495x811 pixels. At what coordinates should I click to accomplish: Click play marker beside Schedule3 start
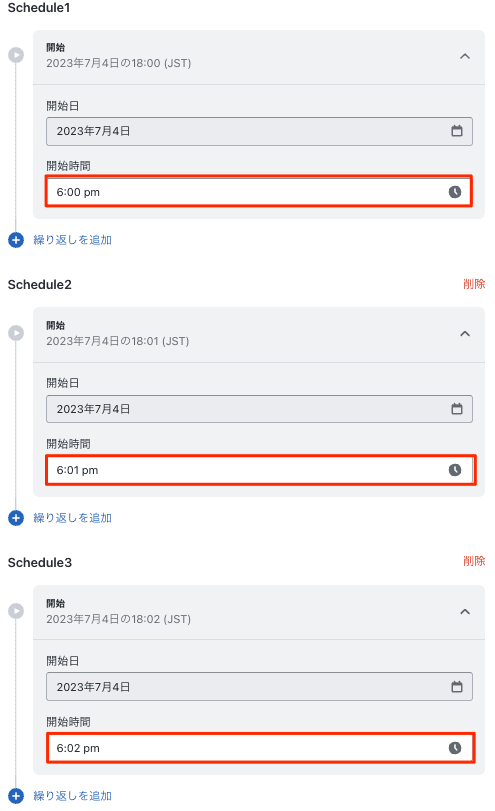coord(16,610)
